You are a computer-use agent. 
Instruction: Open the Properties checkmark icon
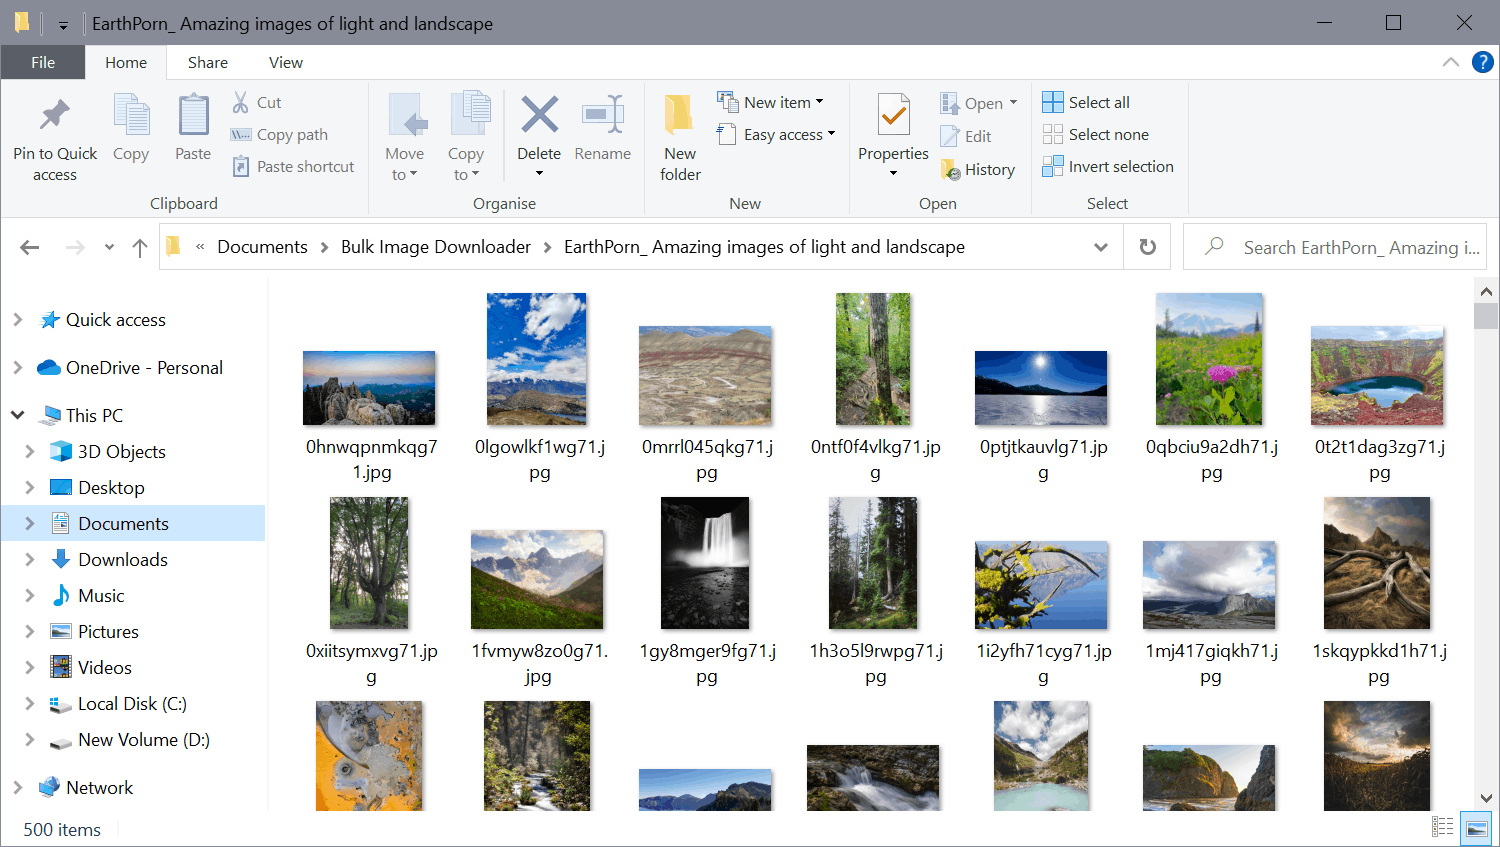point(893,114)
